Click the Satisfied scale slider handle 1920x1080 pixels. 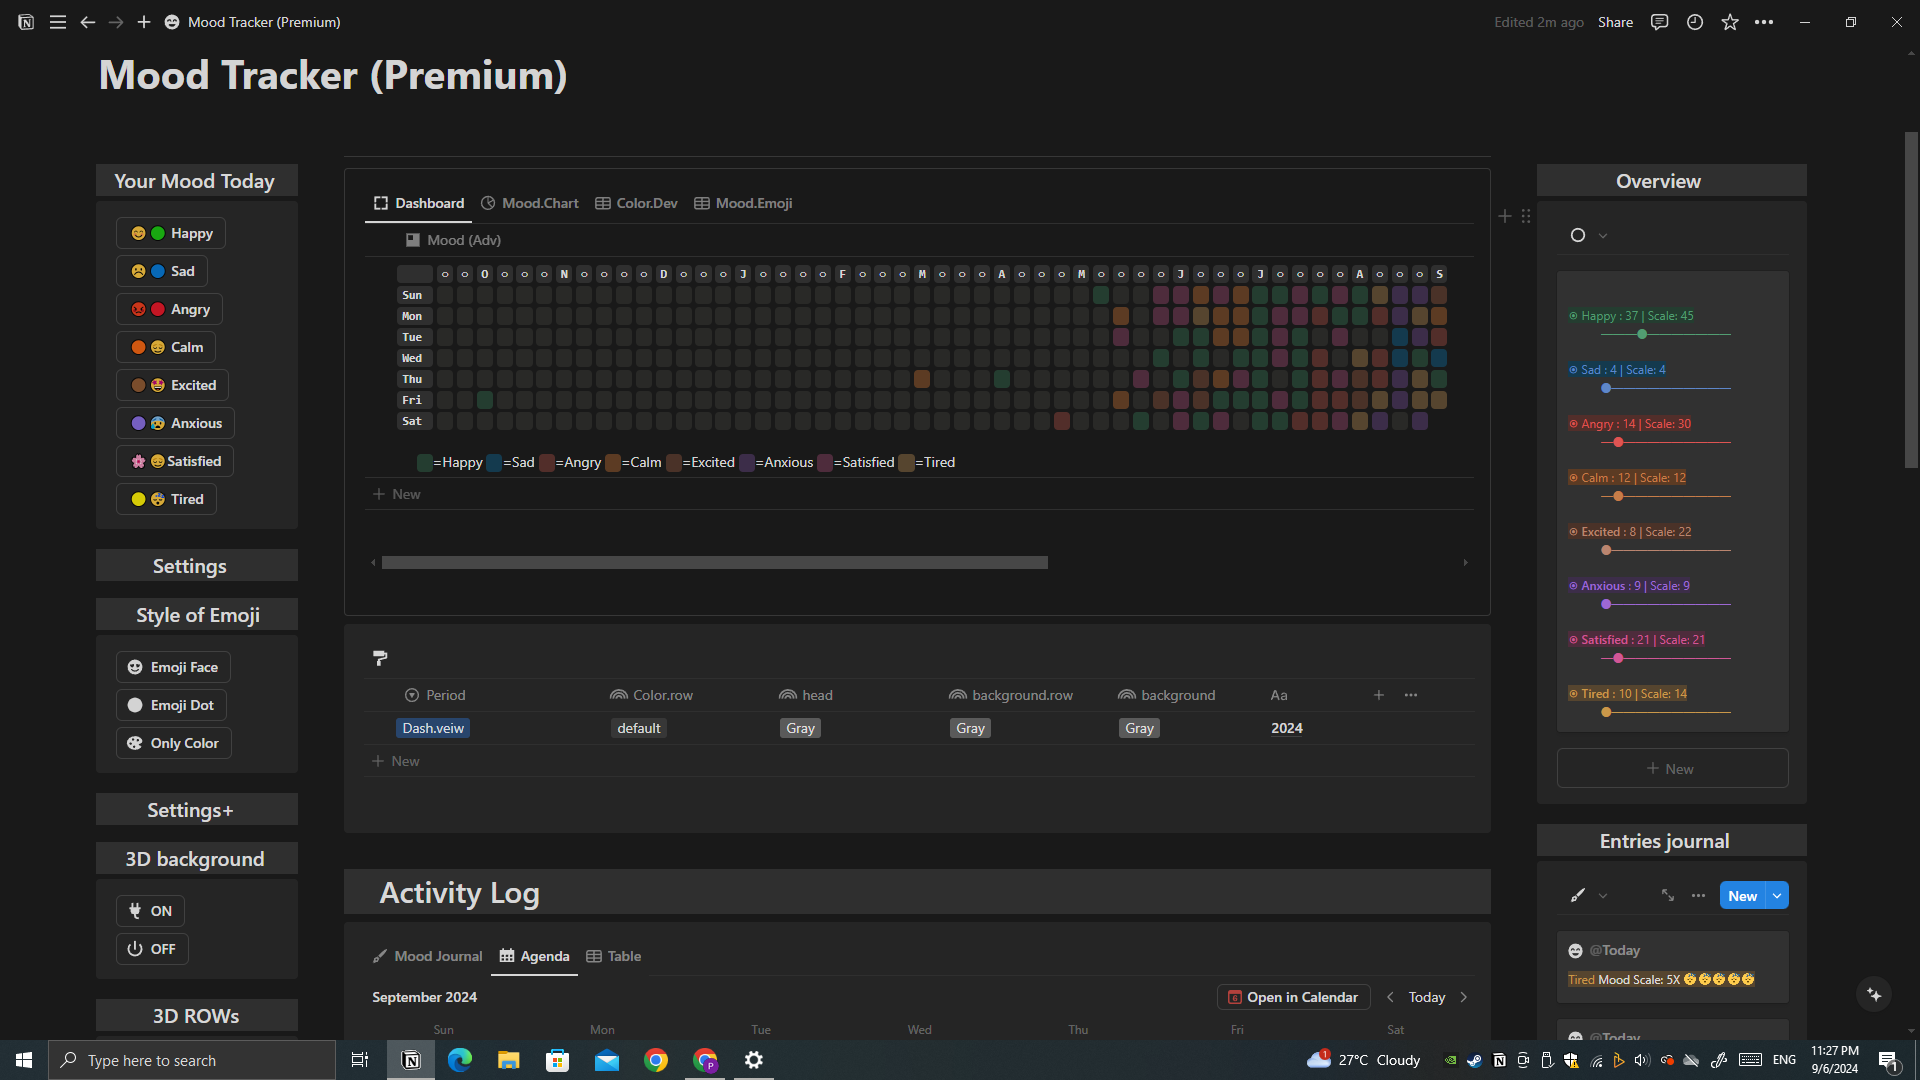pyautogui.click(x=1618, y=659)
